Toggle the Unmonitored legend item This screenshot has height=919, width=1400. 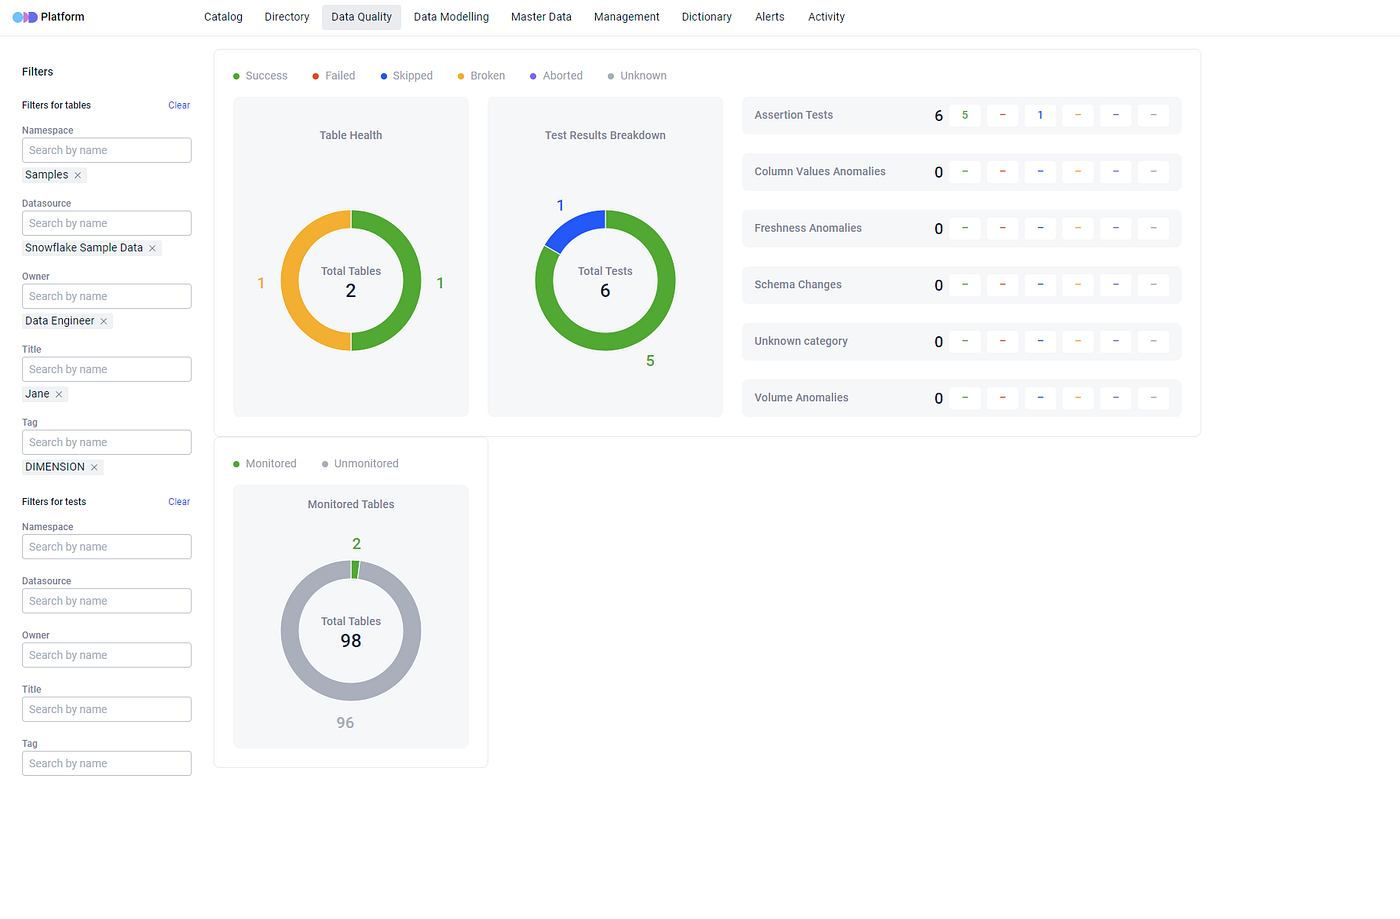pos(360,464)
